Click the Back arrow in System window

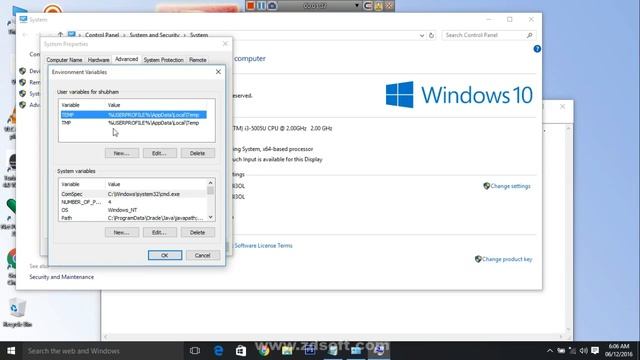point(25,35)
